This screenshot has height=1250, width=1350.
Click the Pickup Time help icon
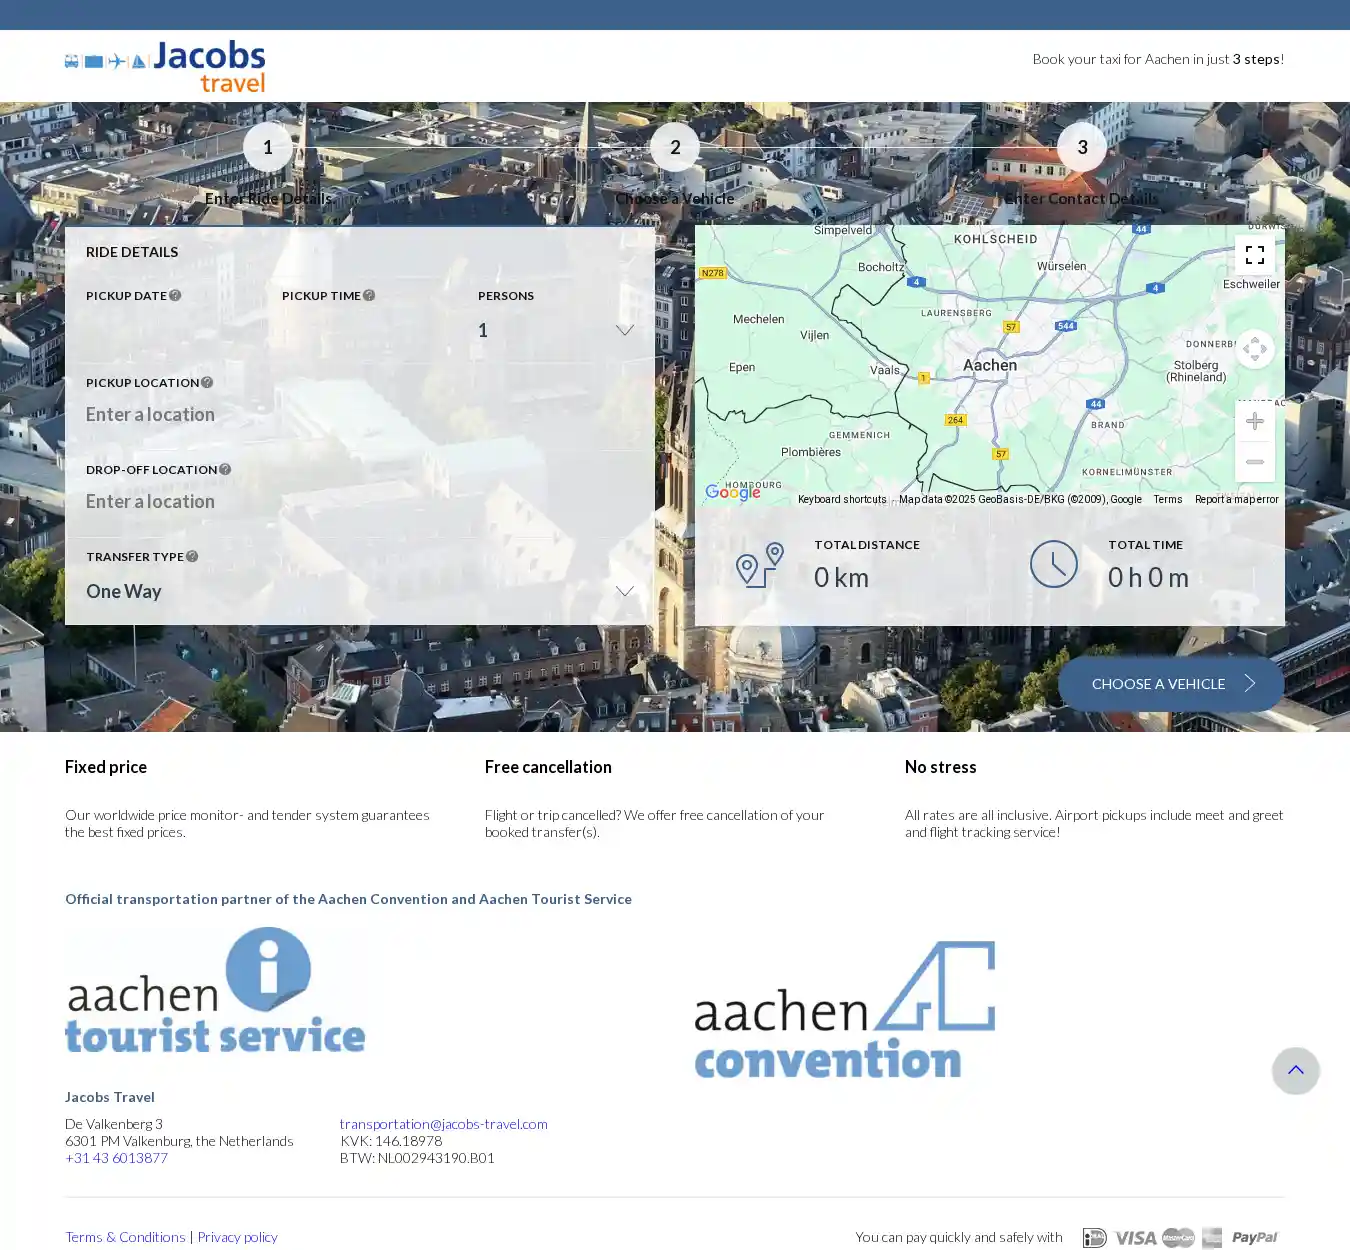click(x=369, y=295)
